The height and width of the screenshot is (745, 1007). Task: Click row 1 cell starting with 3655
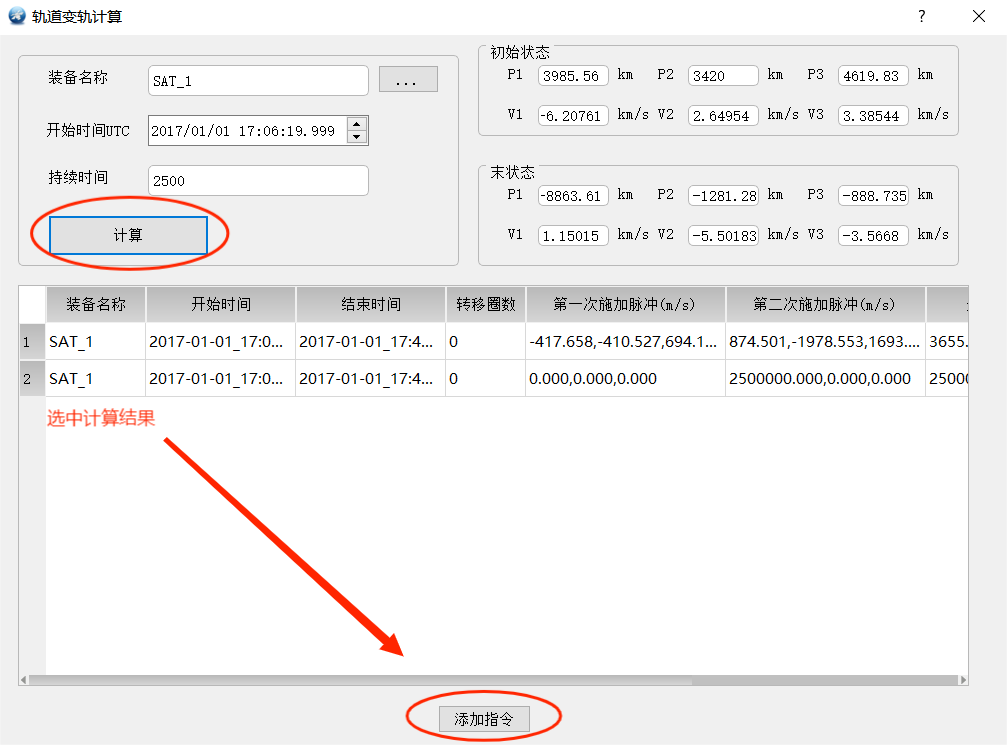tap(947, 342)
